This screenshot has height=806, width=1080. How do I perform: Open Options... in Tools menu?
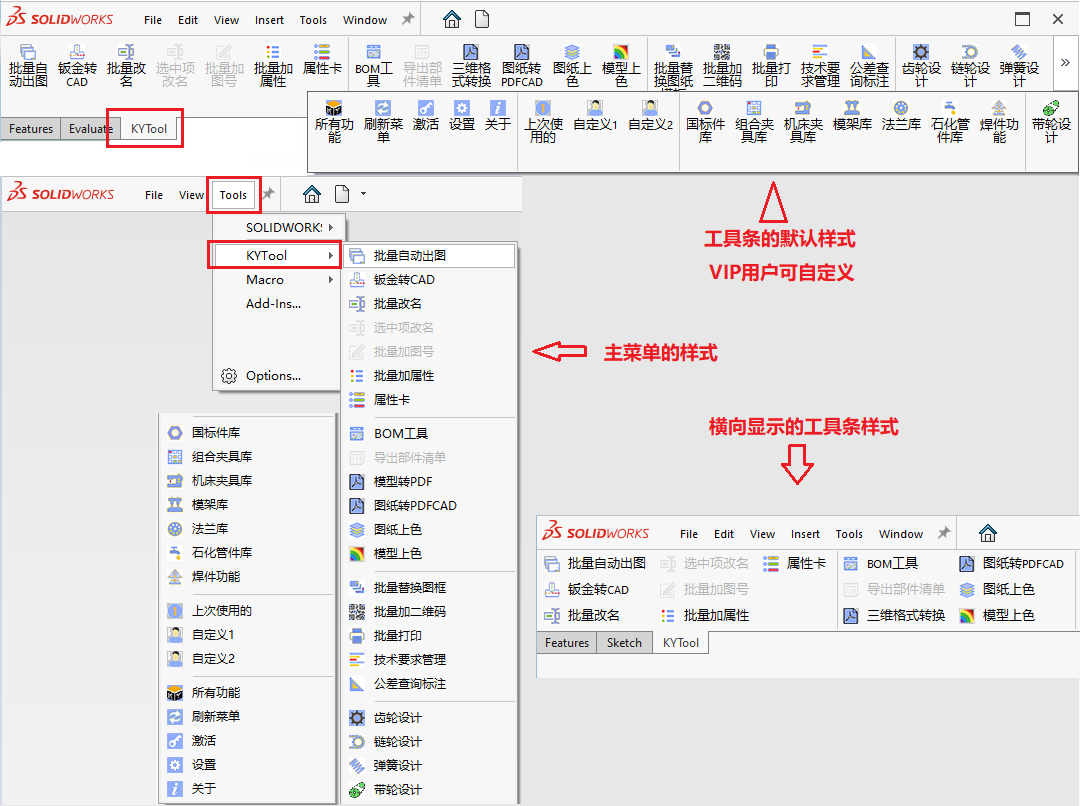point(273,376)
